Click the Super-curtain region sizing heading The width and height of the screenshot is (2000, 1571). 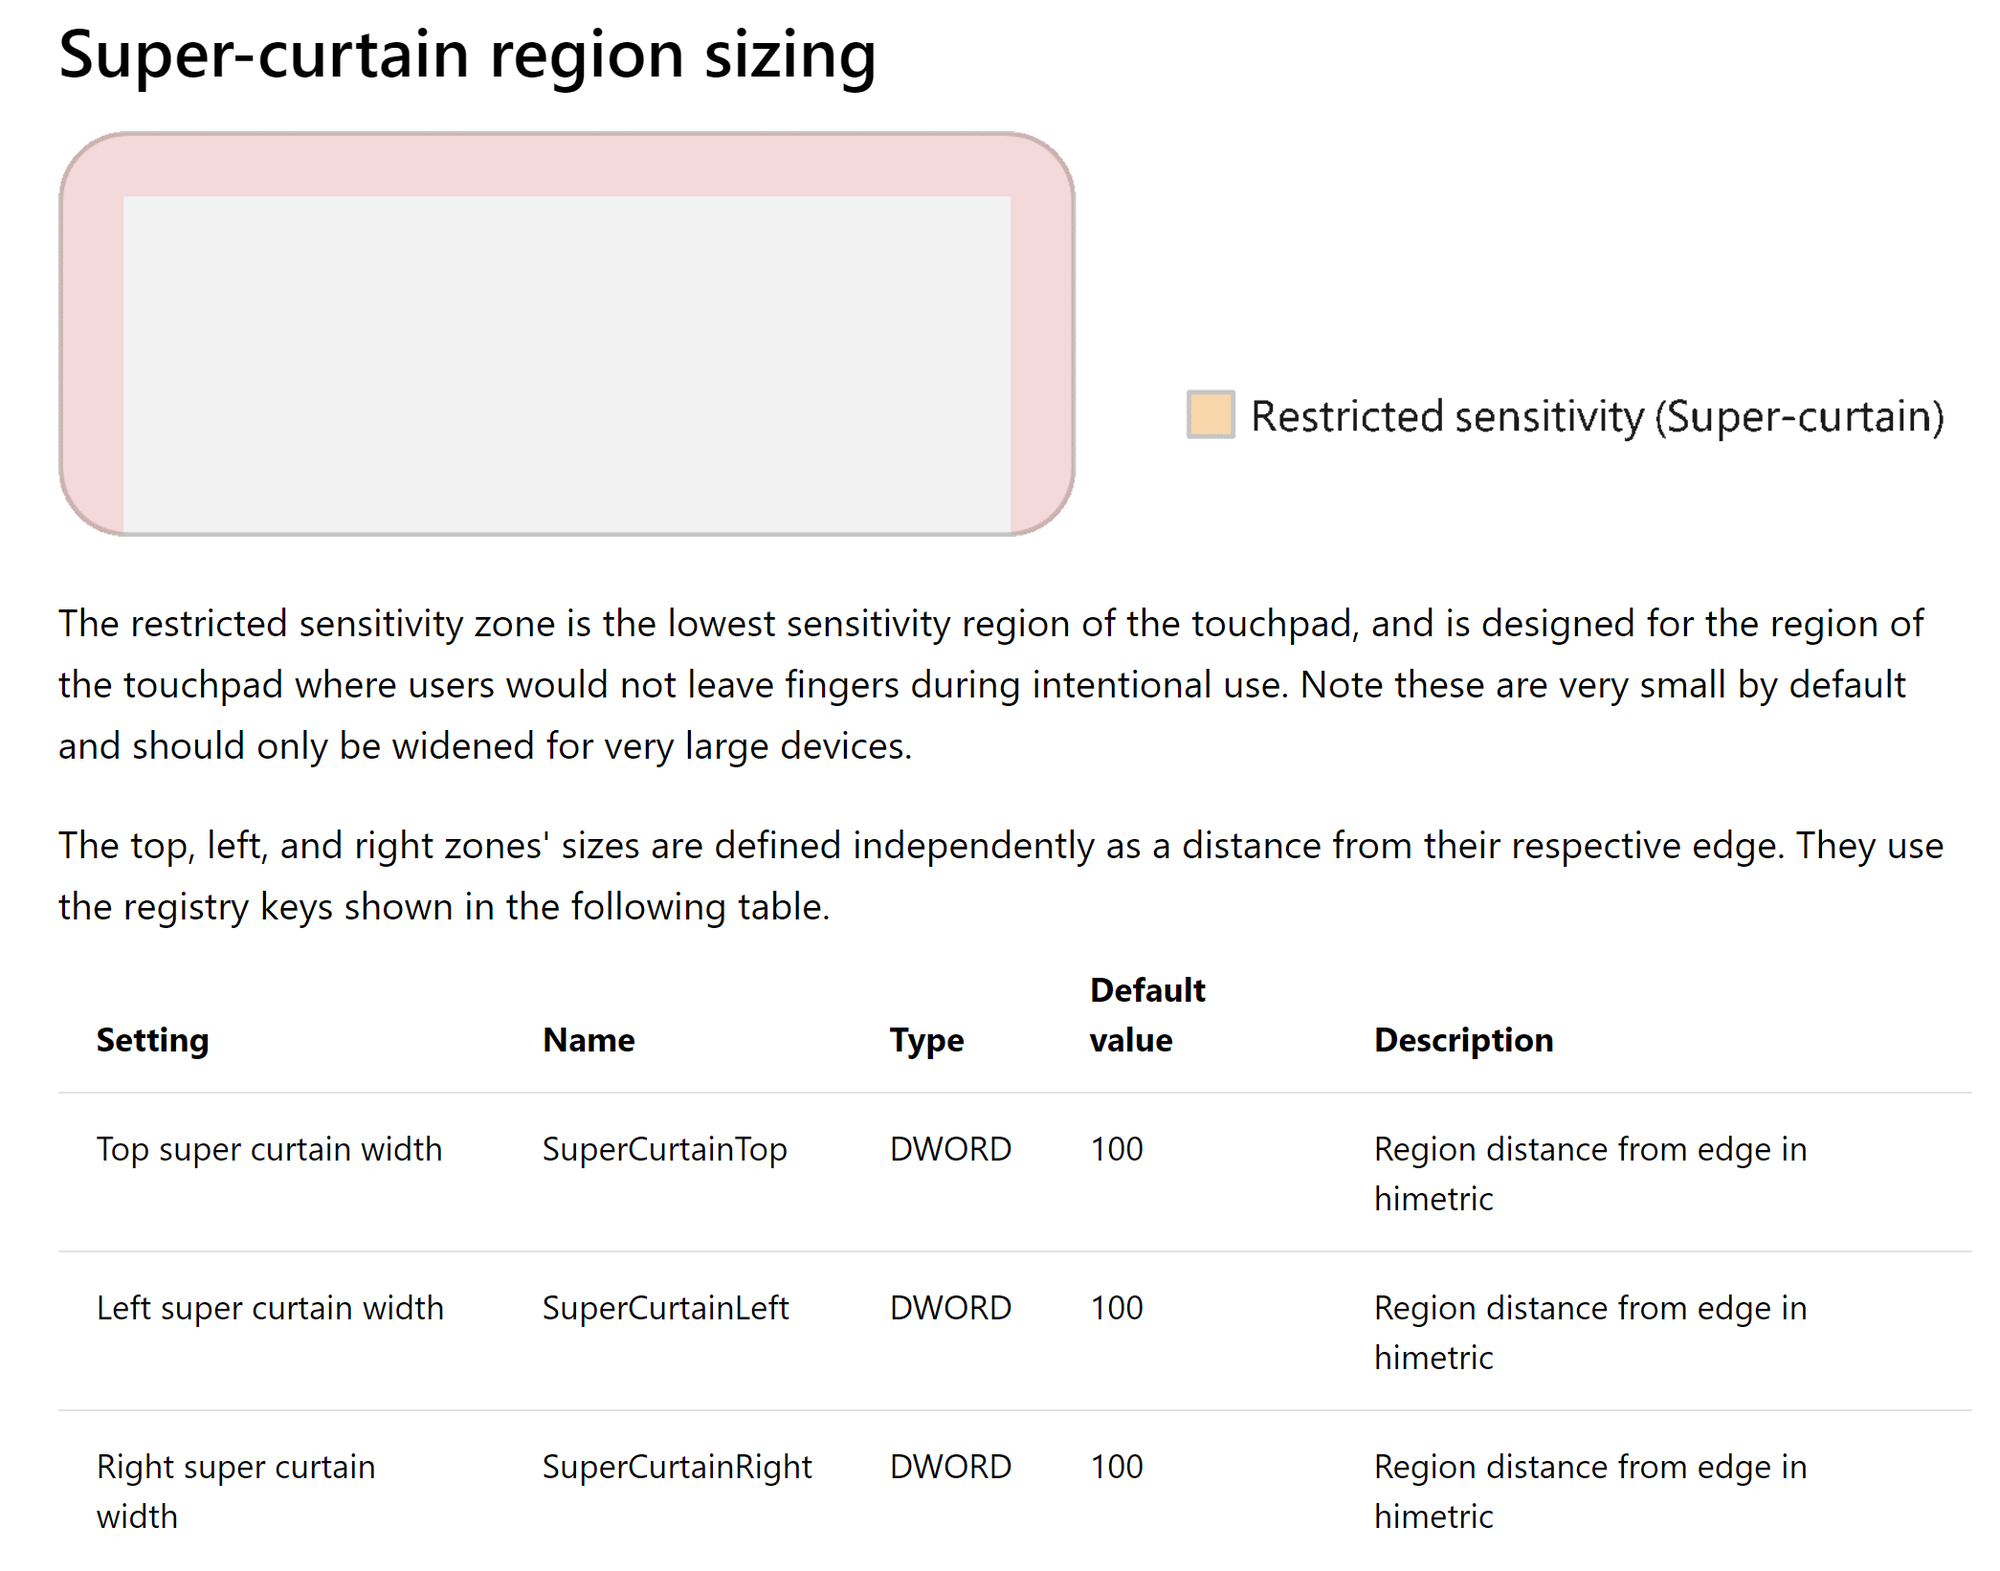coord(467,53)
